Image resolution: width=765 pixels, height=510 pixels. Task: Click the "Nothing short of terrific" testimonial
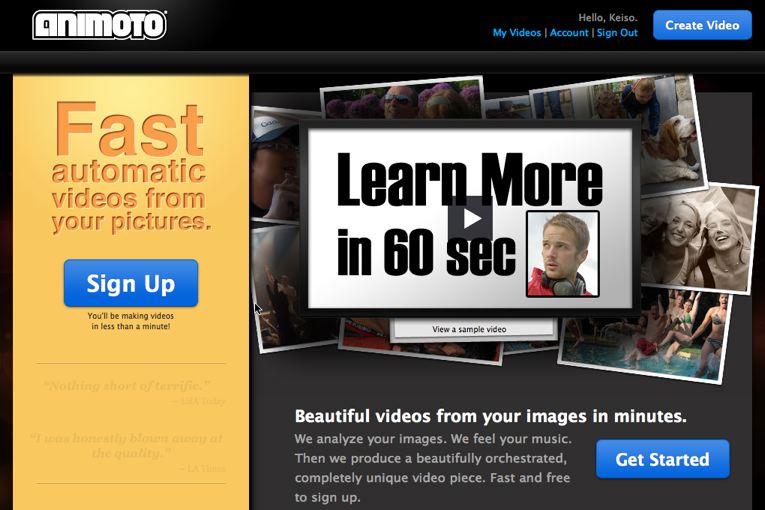tap(126, 386)
